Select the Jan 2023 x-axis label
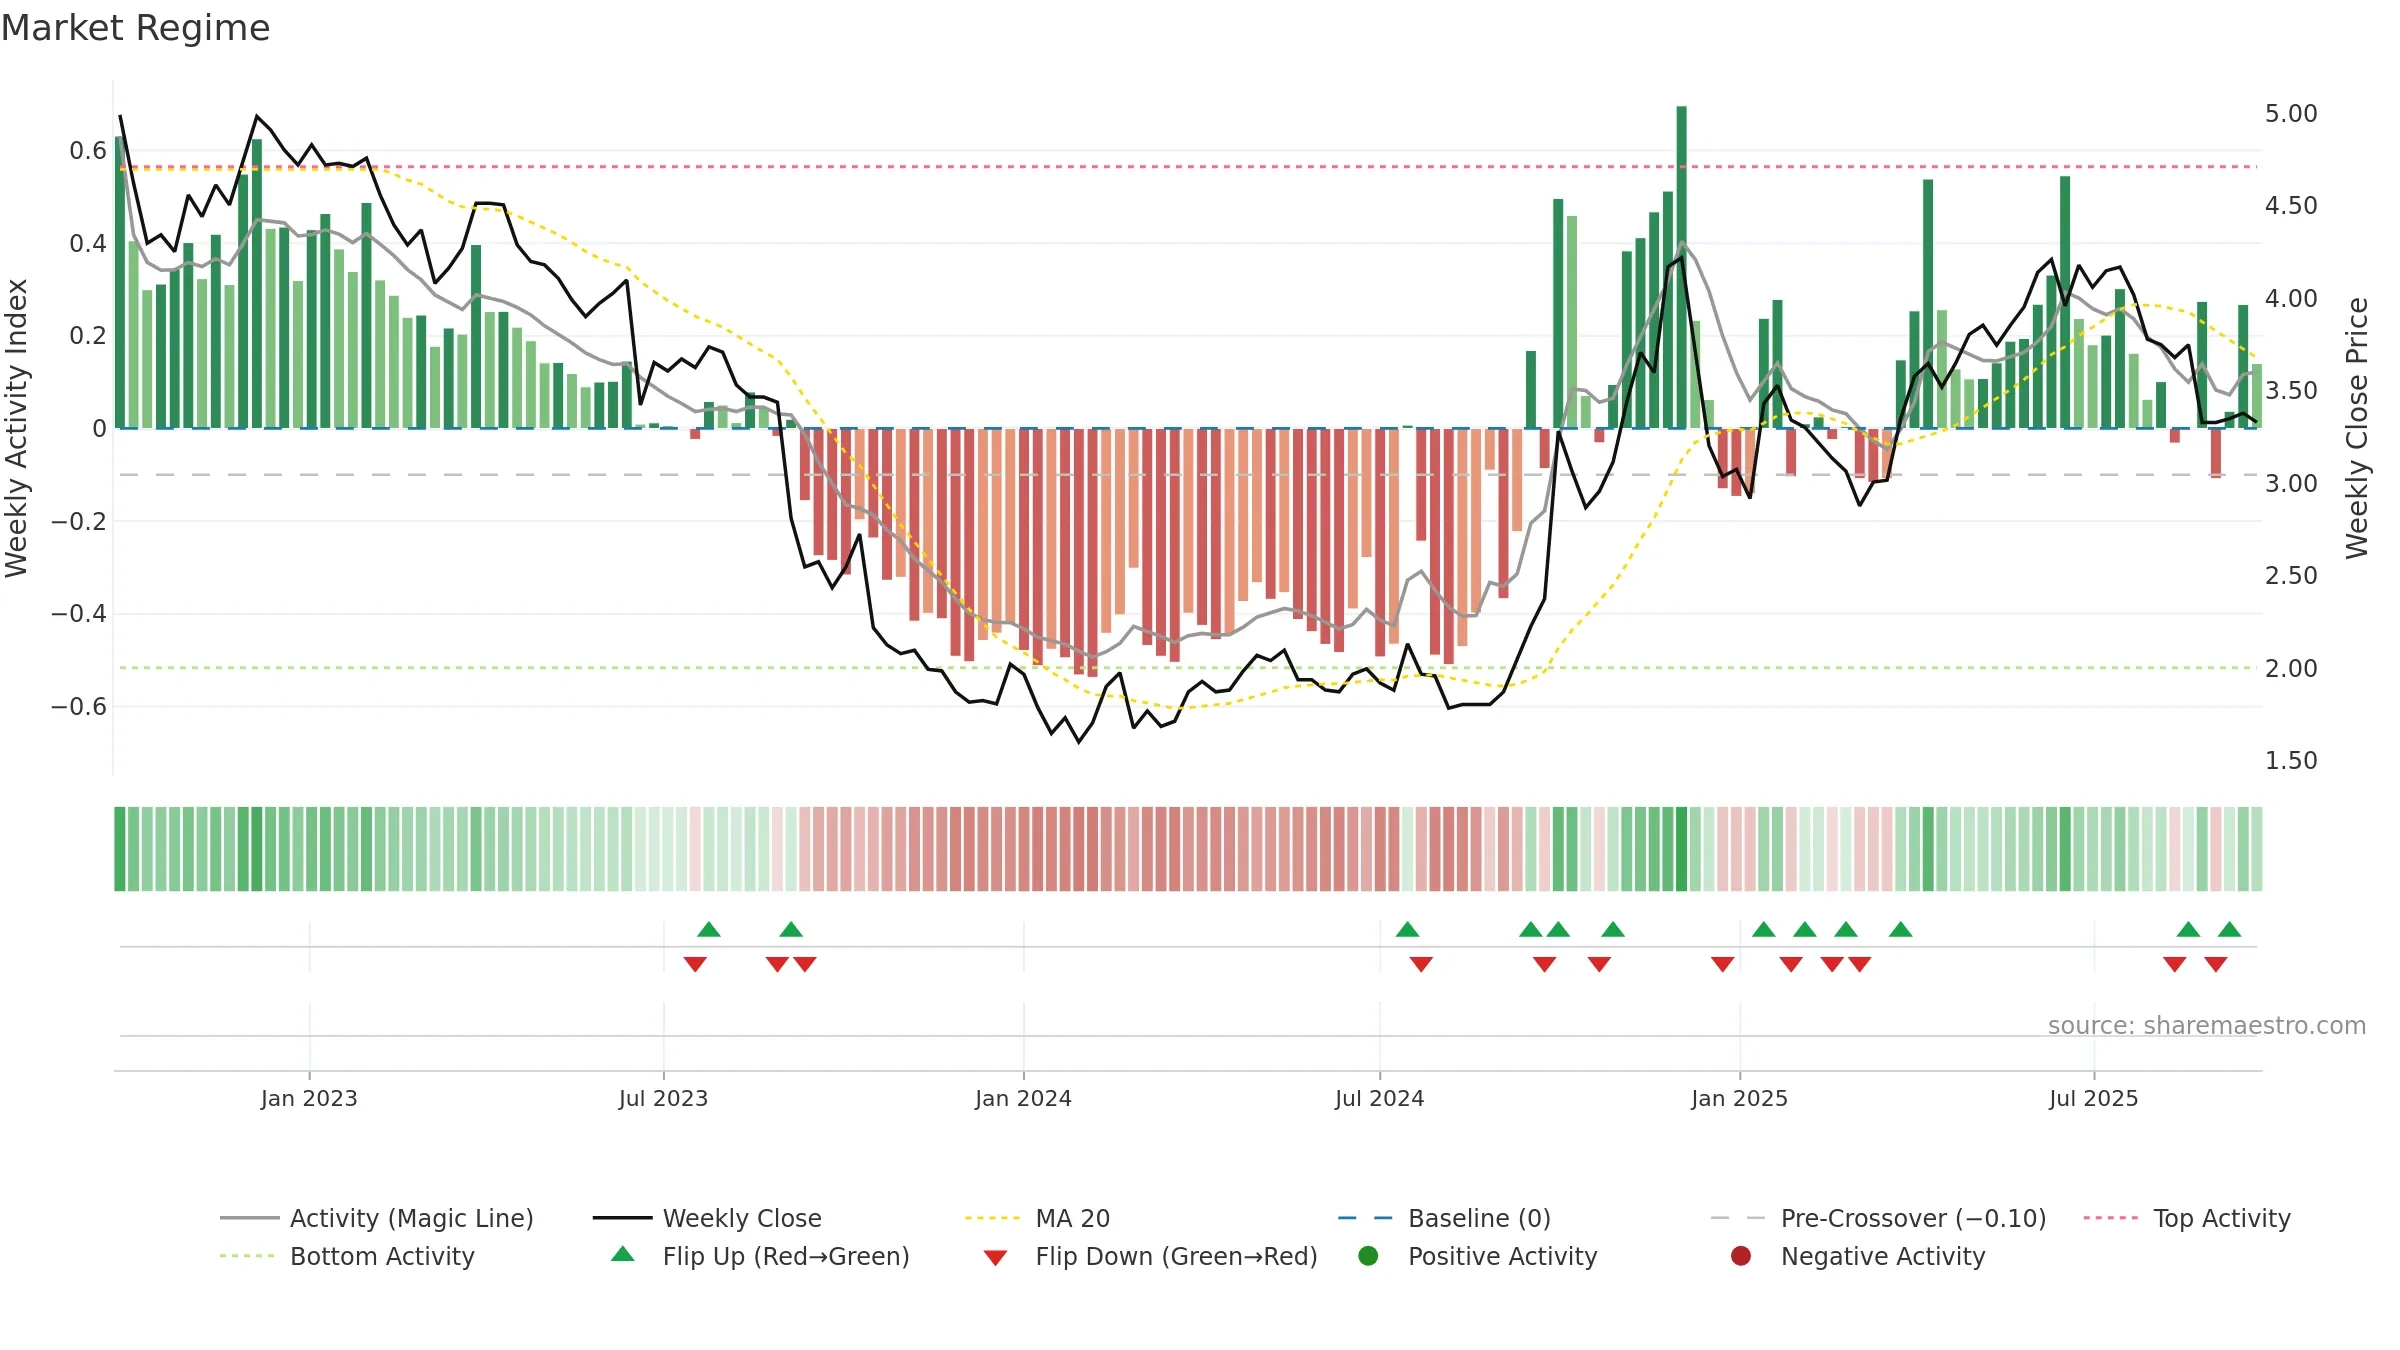 309,1098
